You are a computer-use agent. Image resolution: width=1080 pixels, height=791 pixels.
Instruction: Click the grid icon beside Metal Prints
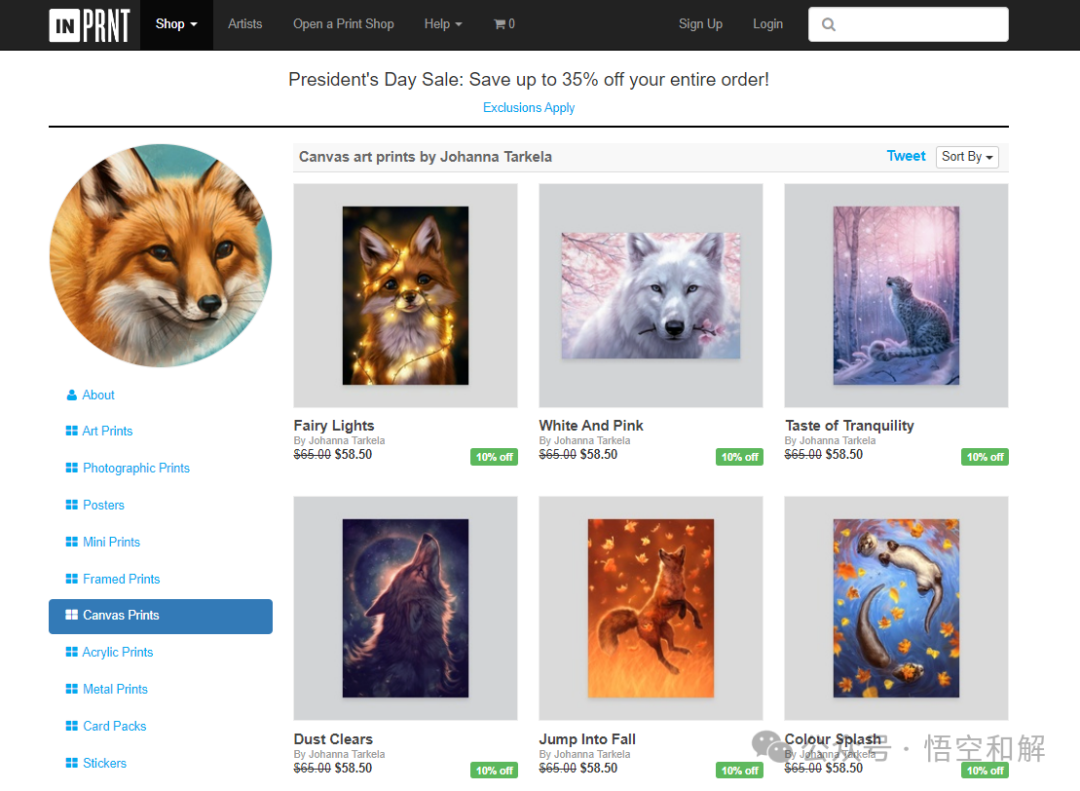coord(72,689)
